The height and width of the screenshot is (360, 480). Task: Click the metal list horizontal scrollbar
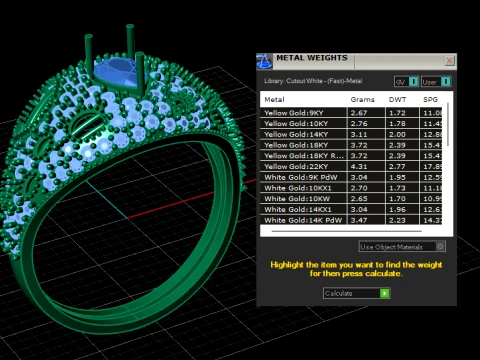point(347,231)
